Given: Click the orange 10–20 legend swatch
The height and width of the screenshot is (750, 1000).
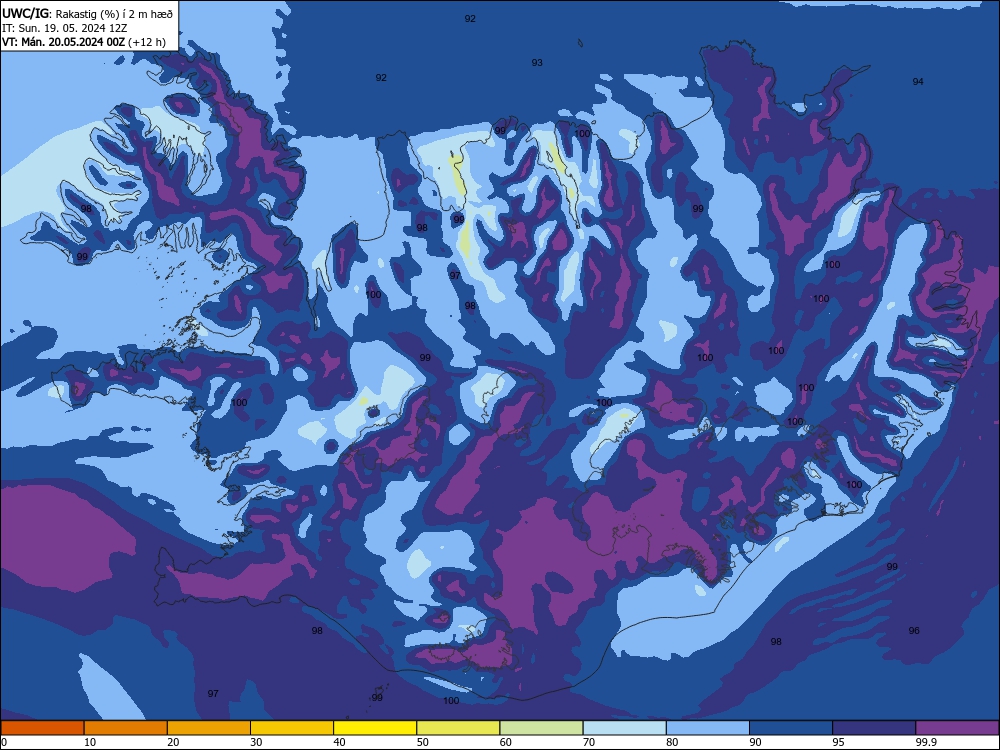Looking at the screenshot, I should [x=126, y=728].
